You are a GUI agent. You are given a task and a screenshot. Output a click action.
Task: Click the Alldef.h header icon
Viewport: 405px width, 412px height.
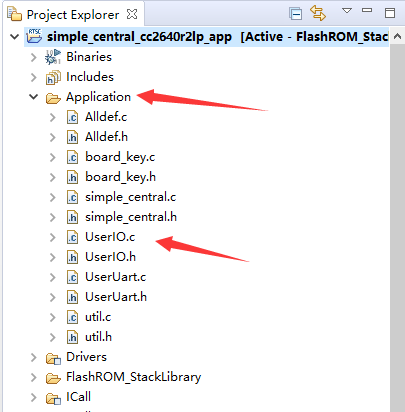(x=72, y=137)
